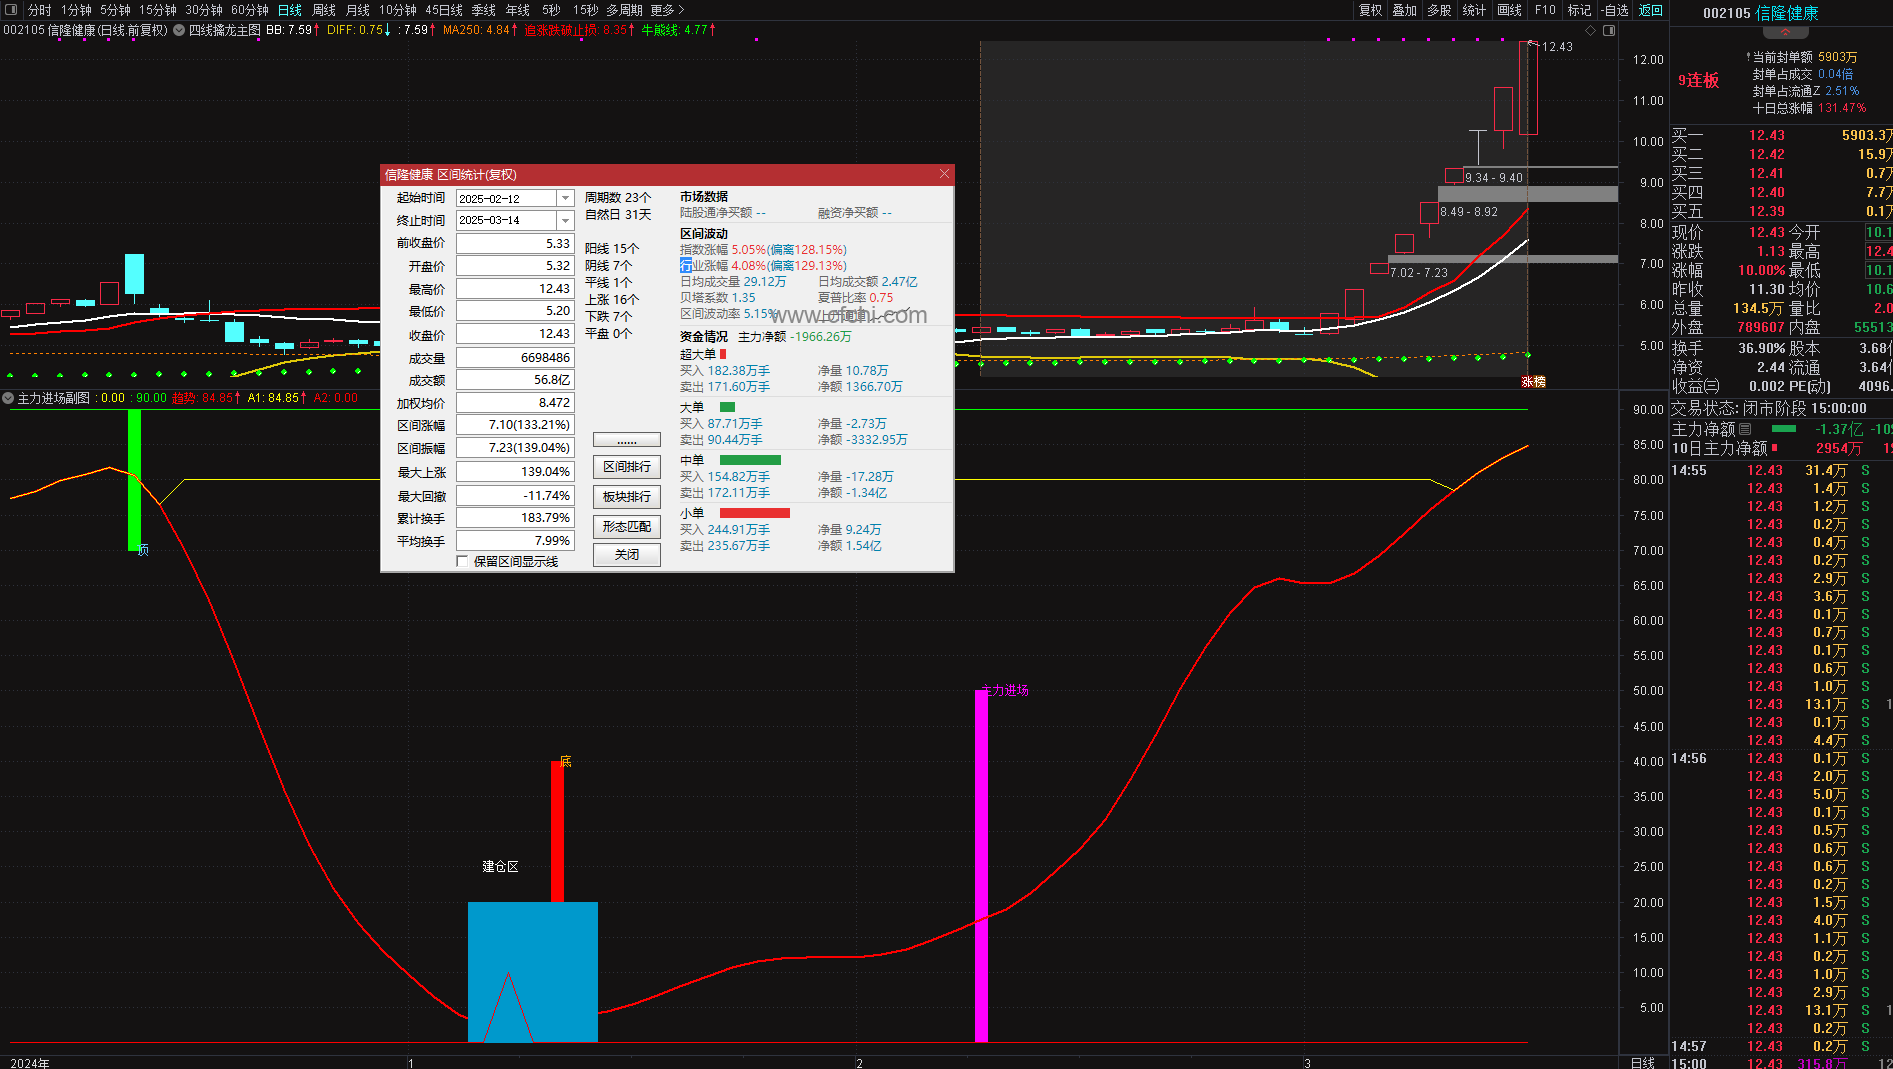Click the 行业涨幅 label in dialog
Viewport: 1893px width, 1069px height.
tap(704, 266)
